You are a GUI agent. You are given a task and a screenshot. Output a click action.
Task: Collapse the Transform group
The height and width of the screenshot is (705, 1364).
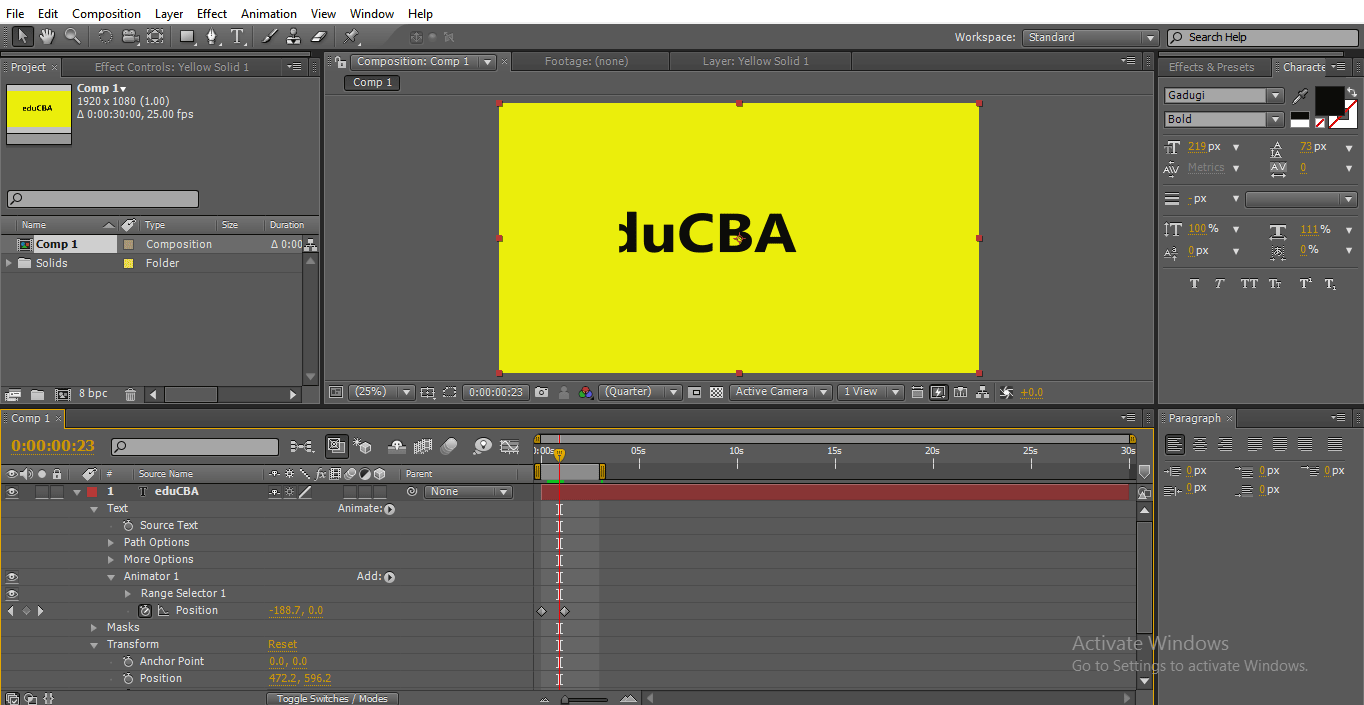click(x=95, y=645)
